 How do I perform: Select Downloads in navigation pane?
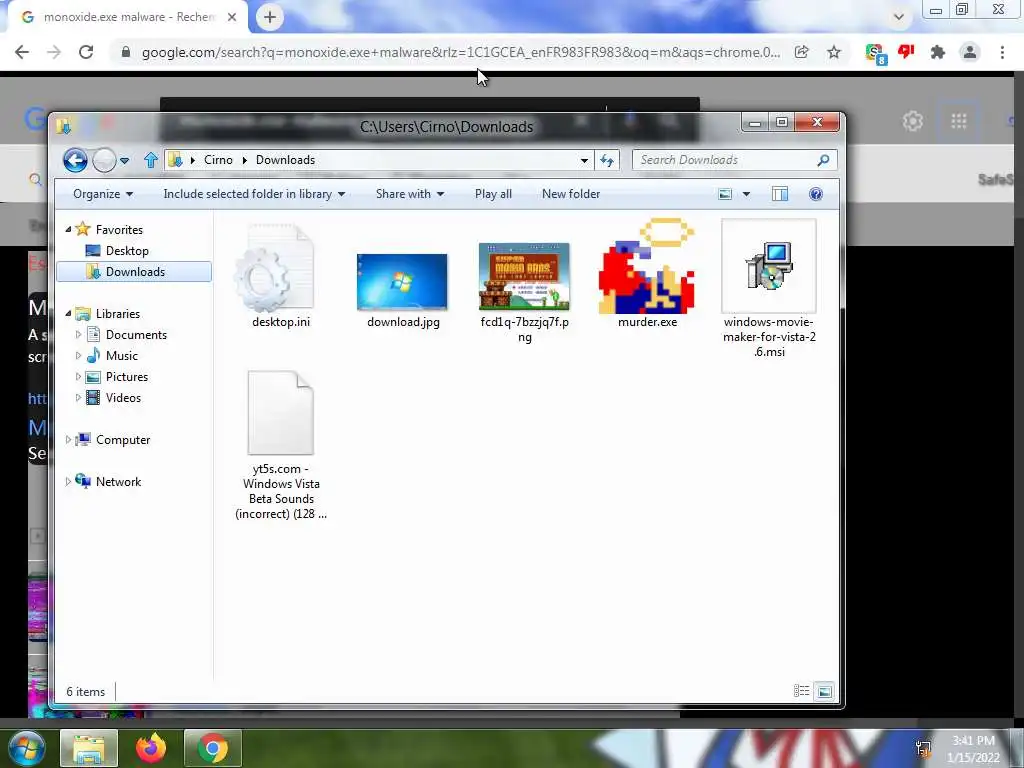pyautogui.click(x=134, y=272)
